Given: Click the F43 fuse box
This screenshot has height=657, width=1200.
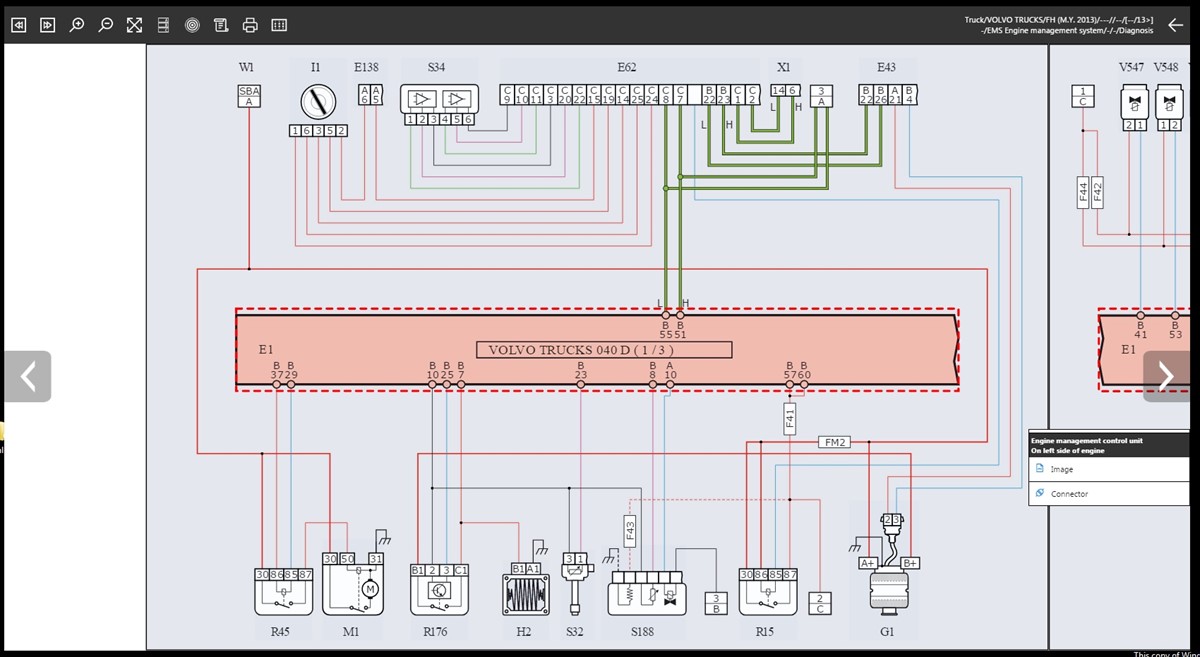Looking at the screenshot, I should pyautogui.click(x=629, y=529).
